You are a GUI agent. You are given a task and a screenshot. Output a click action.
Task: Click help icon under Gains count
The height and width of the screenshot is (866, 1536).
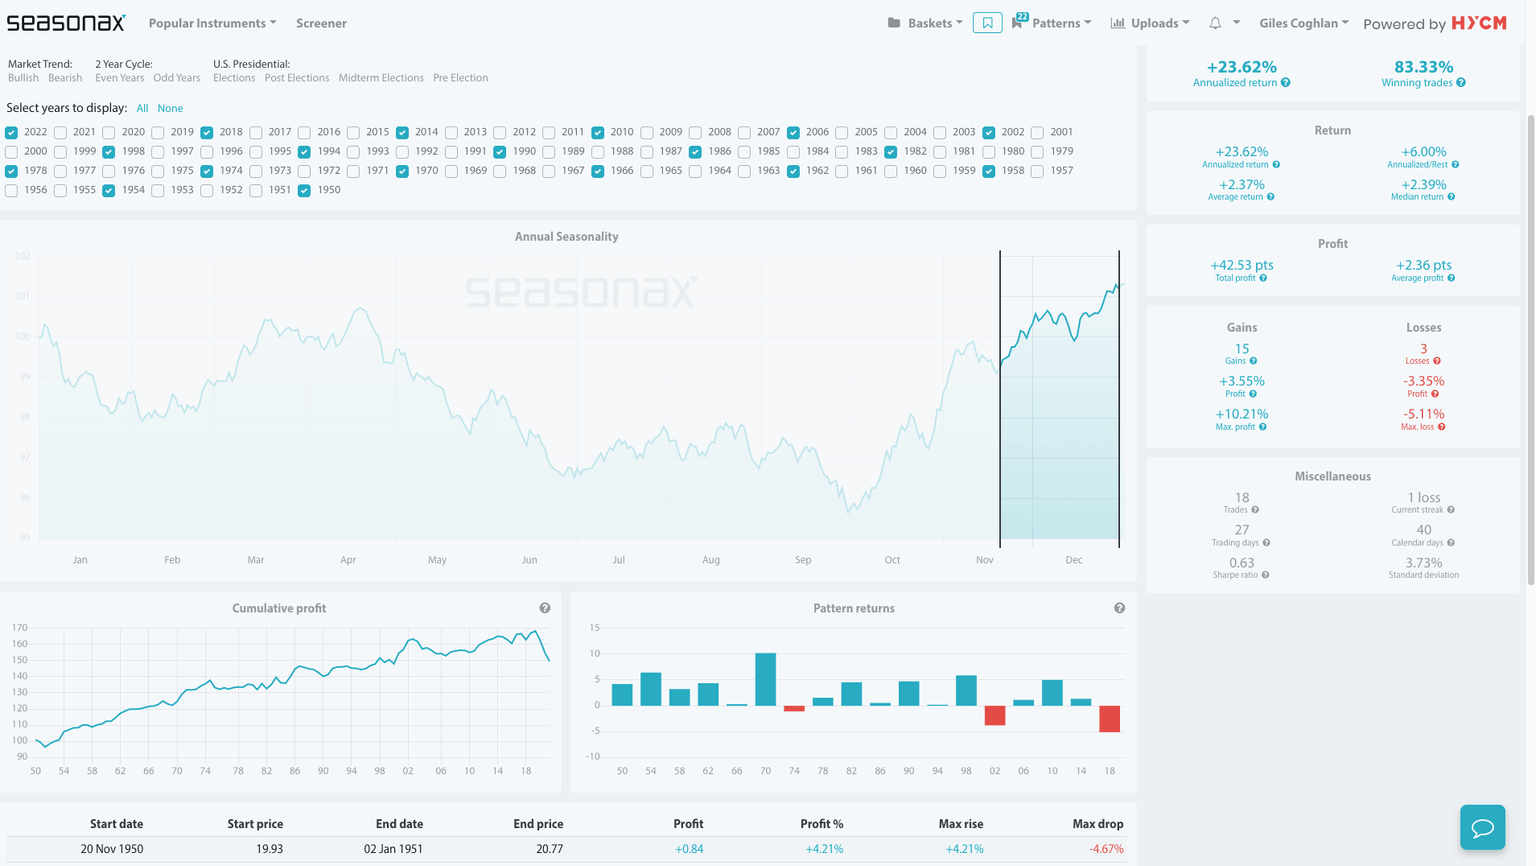tap(1253, 361)
